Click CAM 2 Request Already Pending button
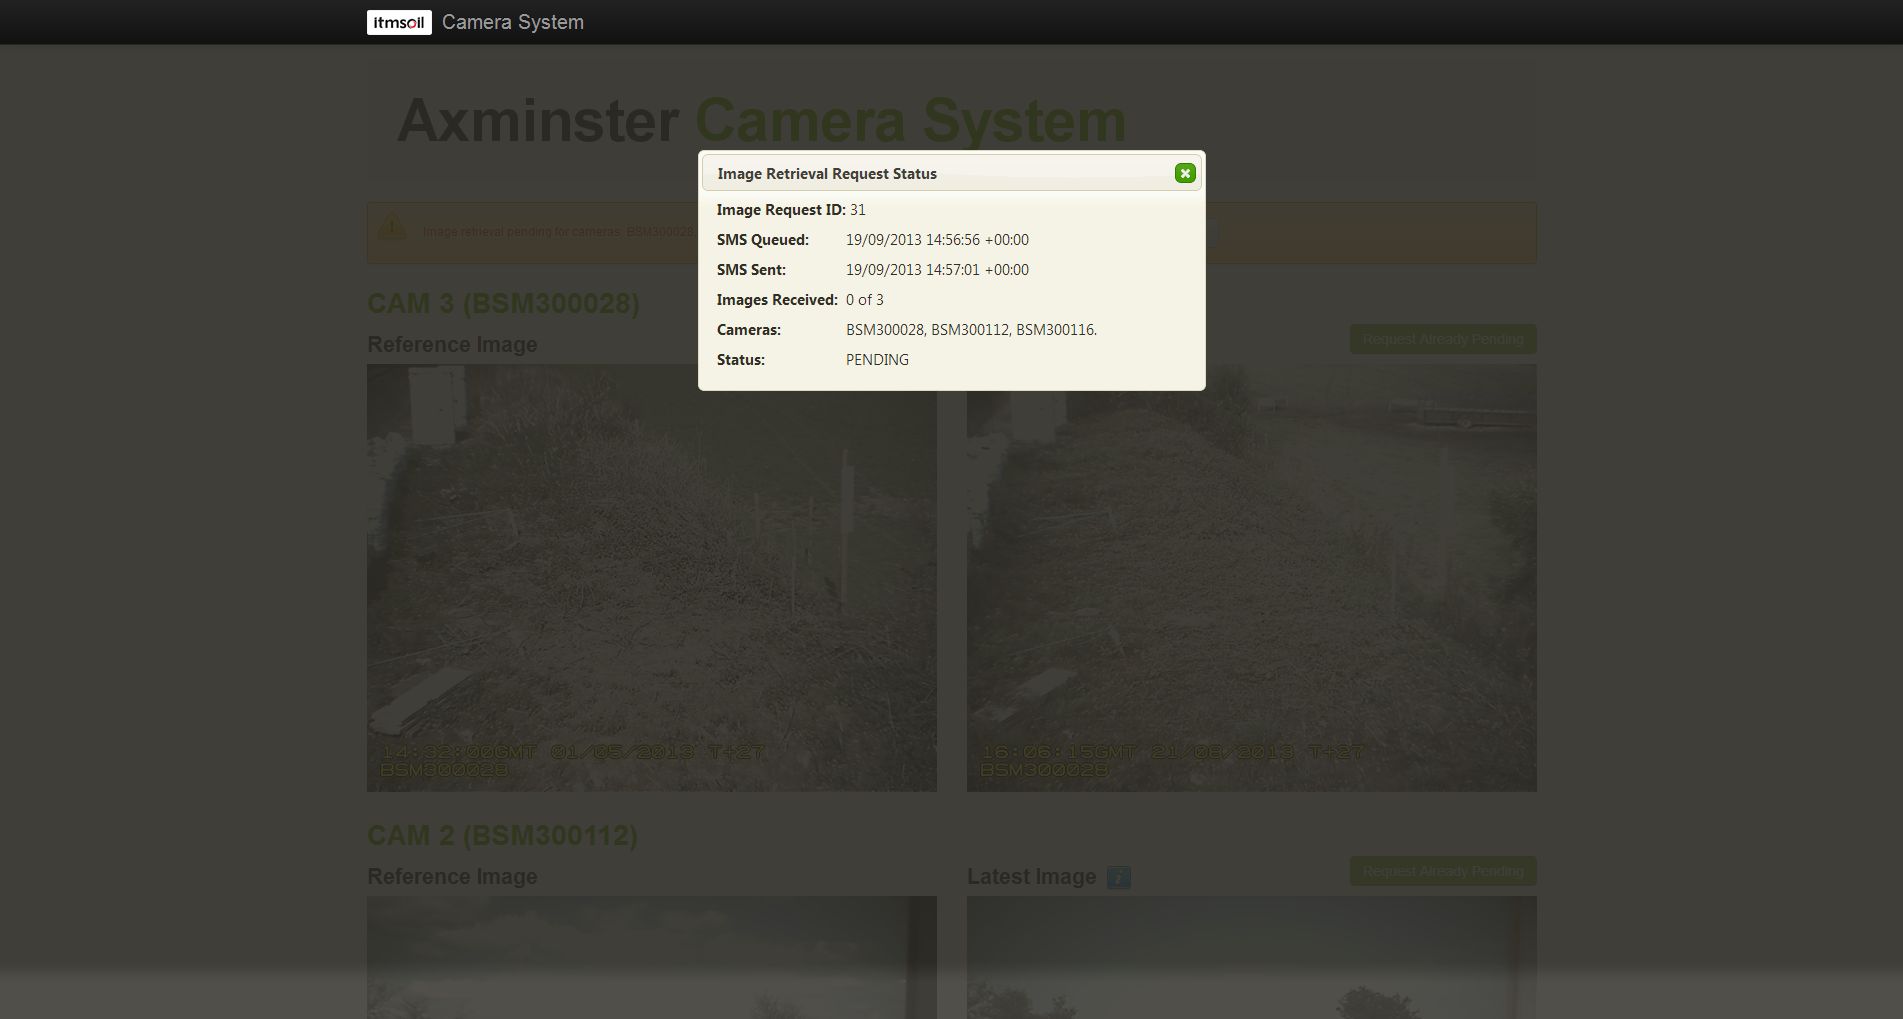 click(1442, 871)
